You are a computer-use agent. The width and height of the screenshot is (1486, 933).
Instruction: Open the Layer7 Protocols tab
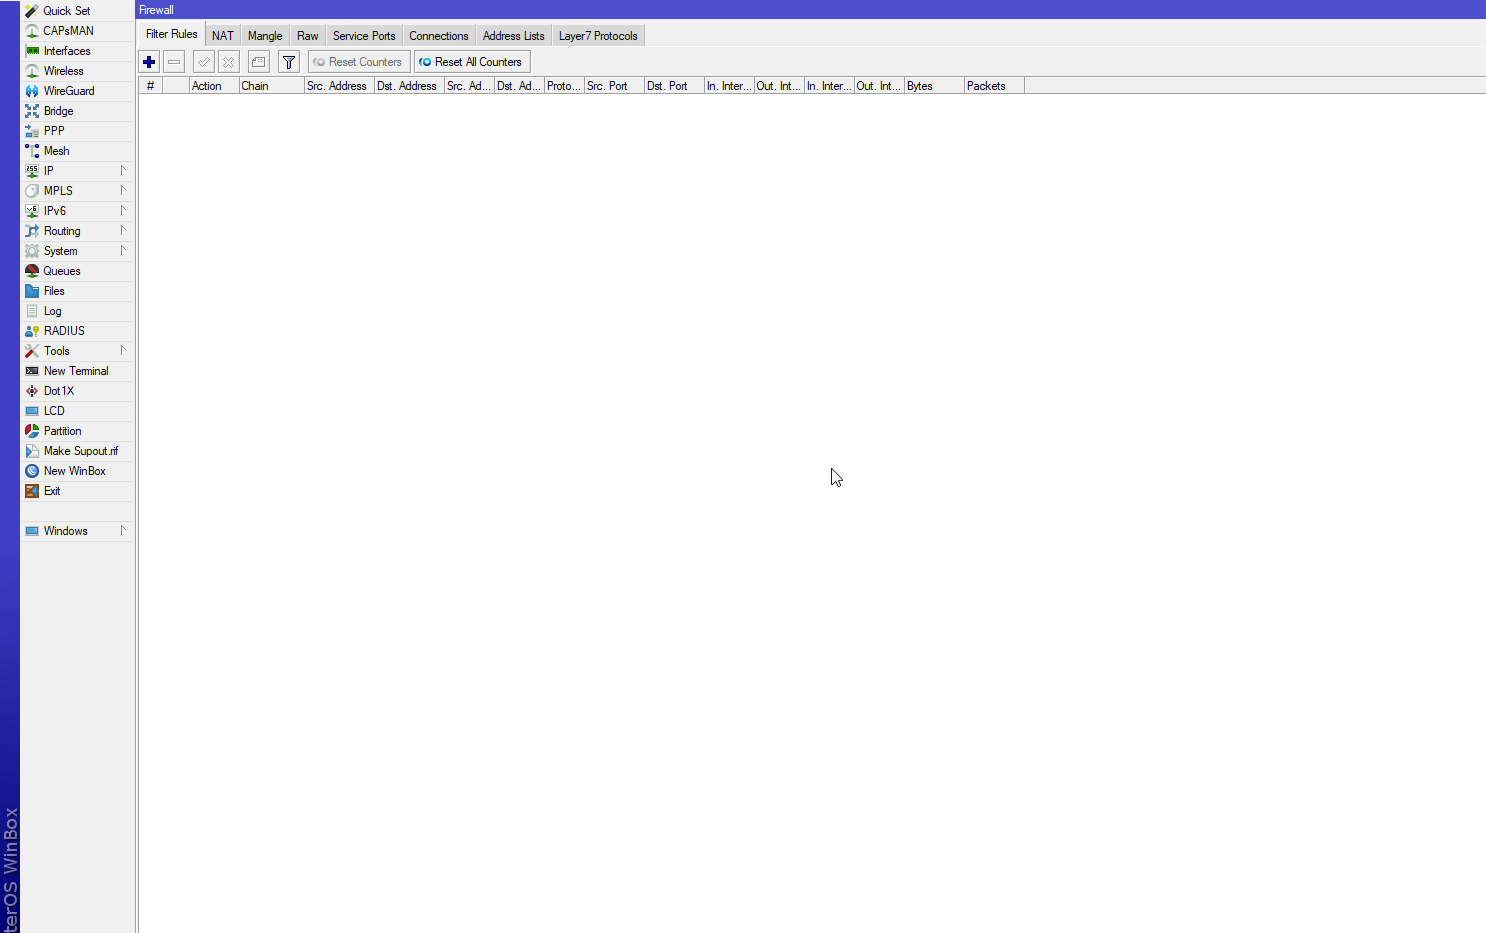pos(598,36)
